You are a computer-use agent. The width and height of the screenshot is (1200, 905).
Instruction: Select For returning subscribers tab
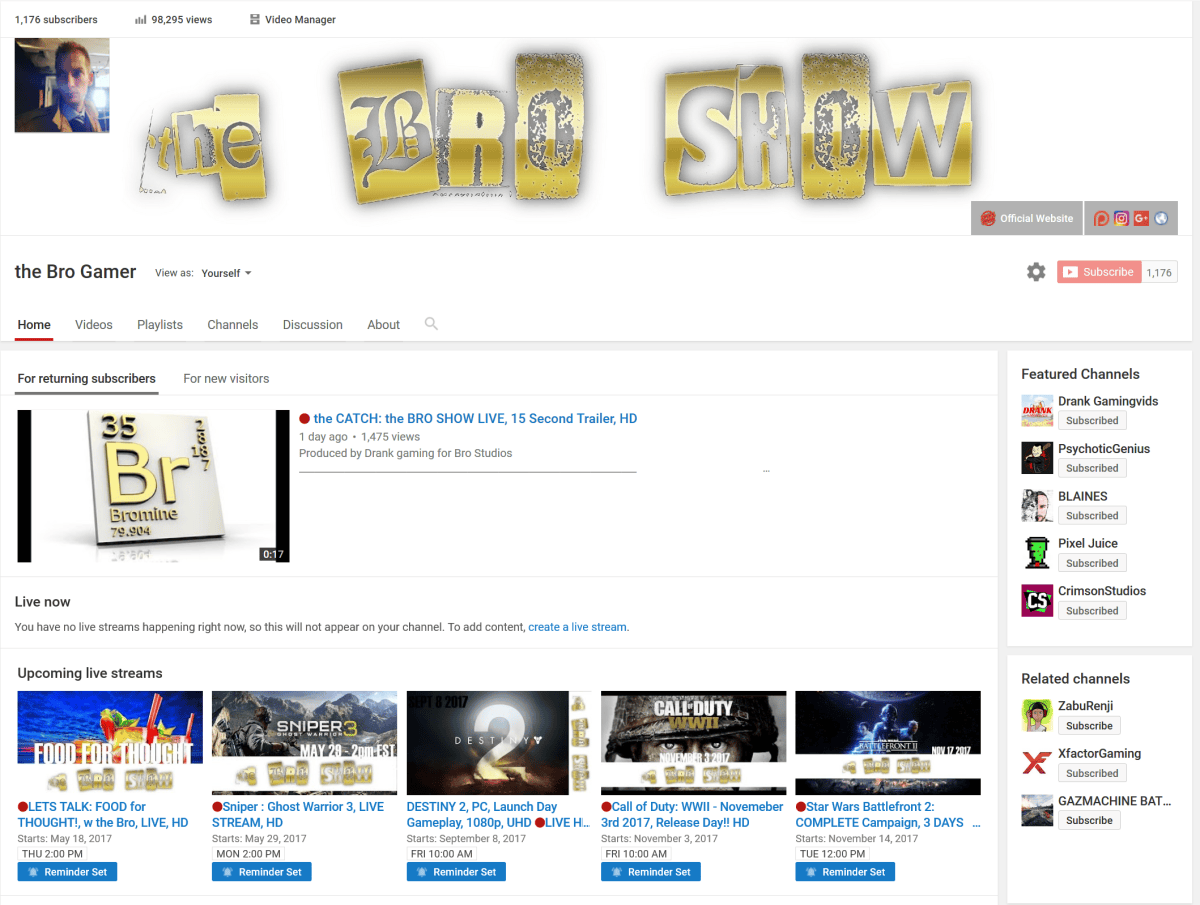tap(87, 379)
